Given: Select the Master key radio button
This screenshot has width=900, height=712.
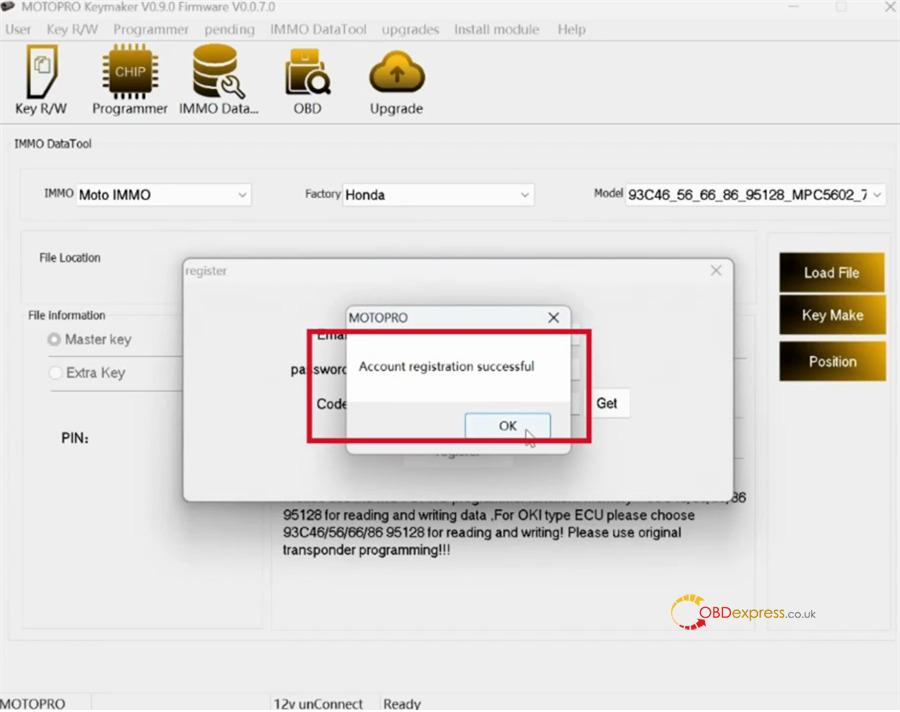Looking at the screenshot, I should pyautogui.click(x=54, y=339).
